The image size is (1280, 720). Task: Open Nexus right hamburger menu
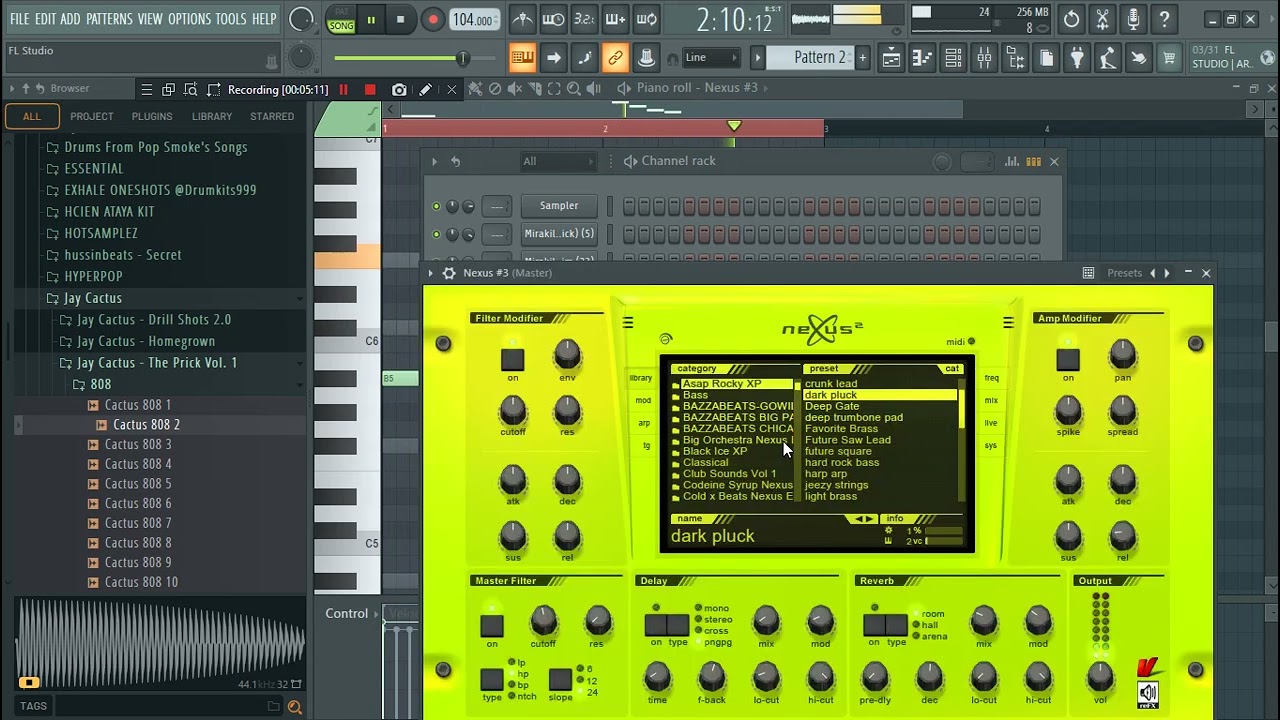click(1008, 323)
